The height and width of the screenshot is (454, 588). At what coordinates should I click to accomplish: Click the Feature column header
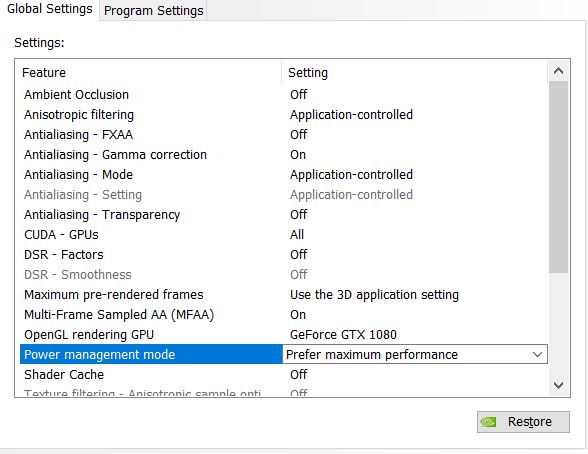pos(44,73)
